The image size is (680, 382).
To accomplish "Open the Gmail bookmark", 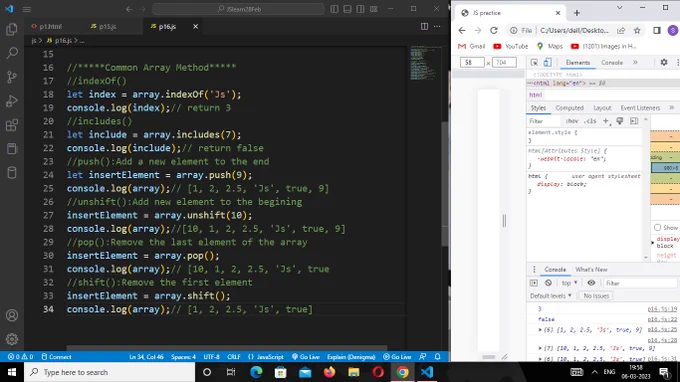I will pos(471,46).
